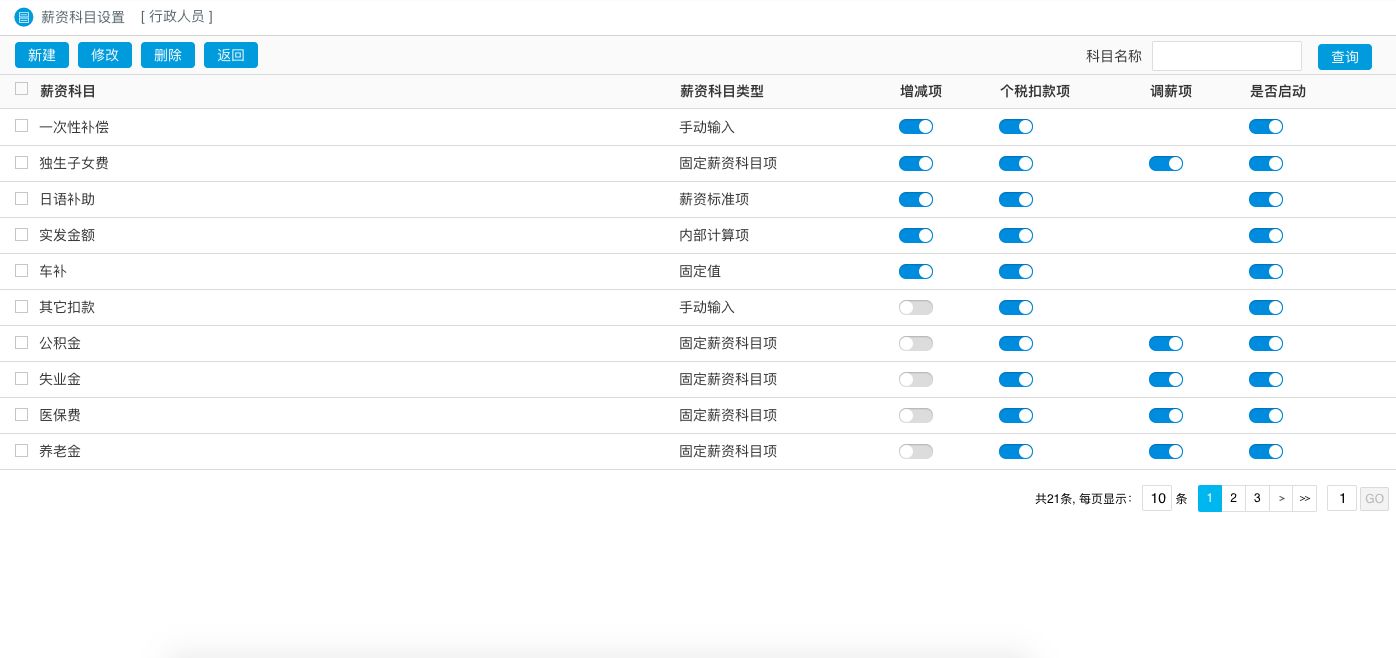
Task: Toggle 是否启动 switch for 车补
Action: (x=1265, y=271)
